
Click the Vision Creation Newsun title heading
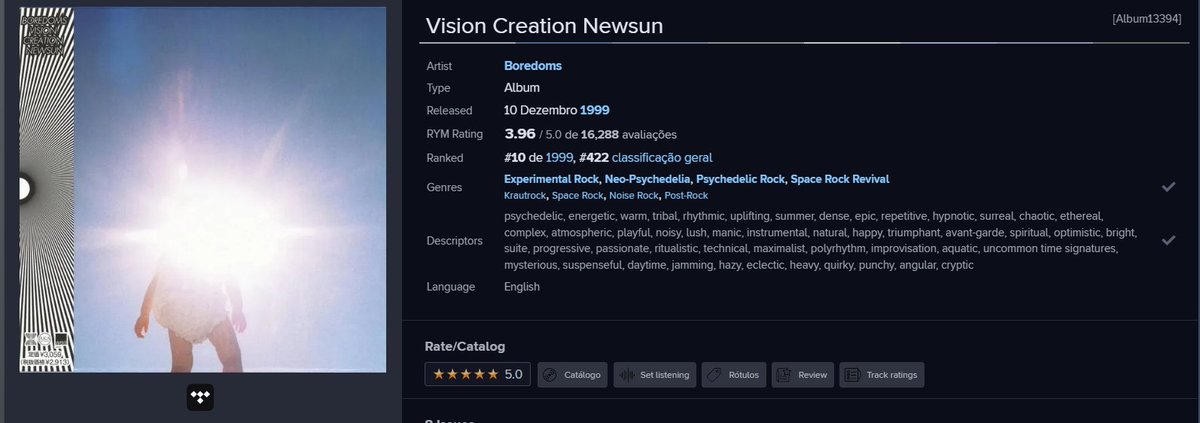point(544,26)
